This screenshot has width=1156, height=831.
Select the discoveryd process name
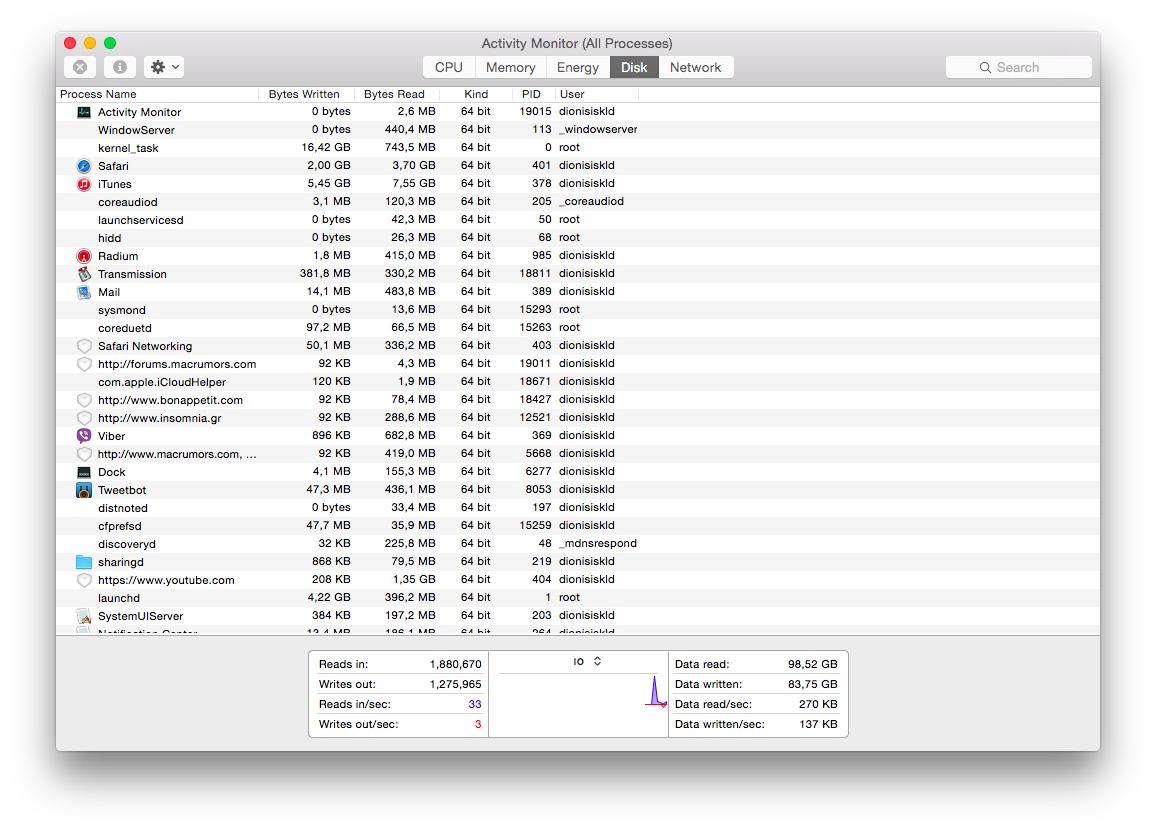point(127,544)
